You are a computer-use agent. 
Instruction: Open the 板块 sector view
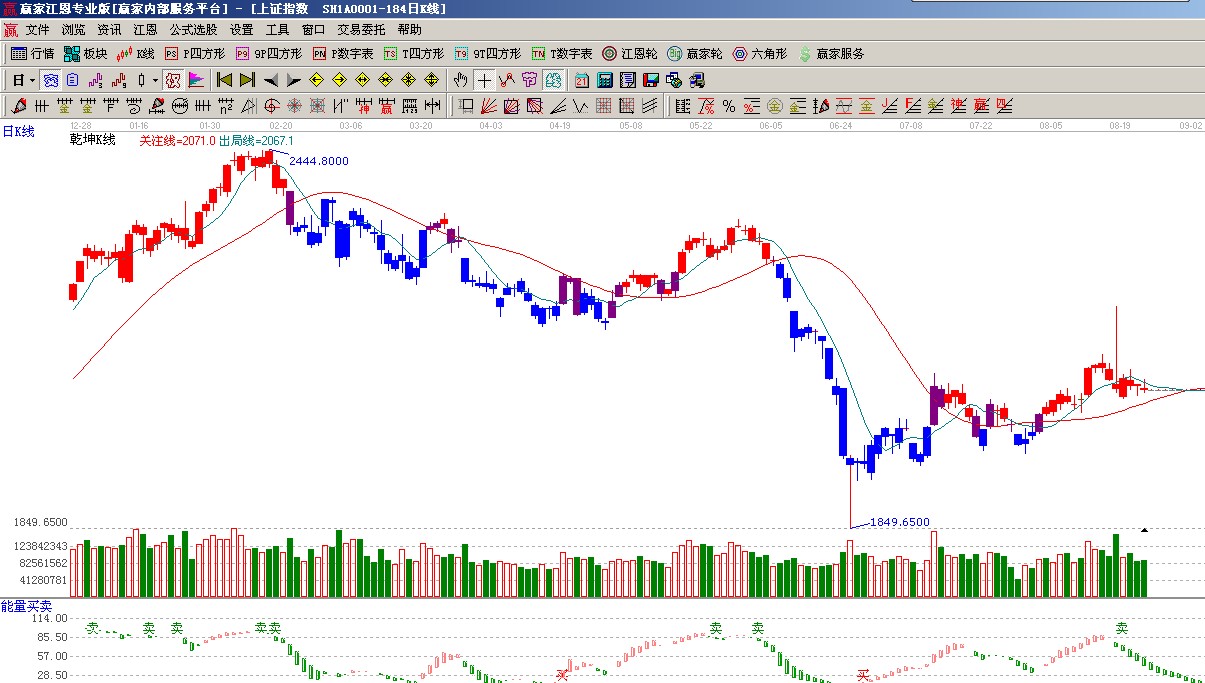pos(85,54)
